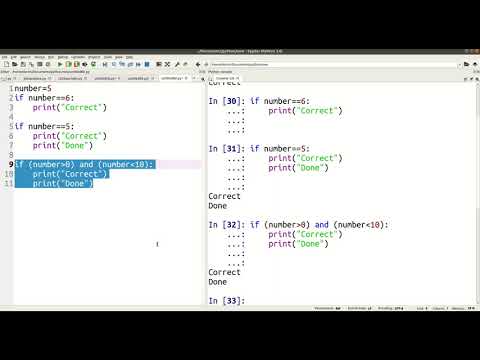Screen dimensions: 480x360
Task: Click inside the working directory path field
Action: [333, 64]
